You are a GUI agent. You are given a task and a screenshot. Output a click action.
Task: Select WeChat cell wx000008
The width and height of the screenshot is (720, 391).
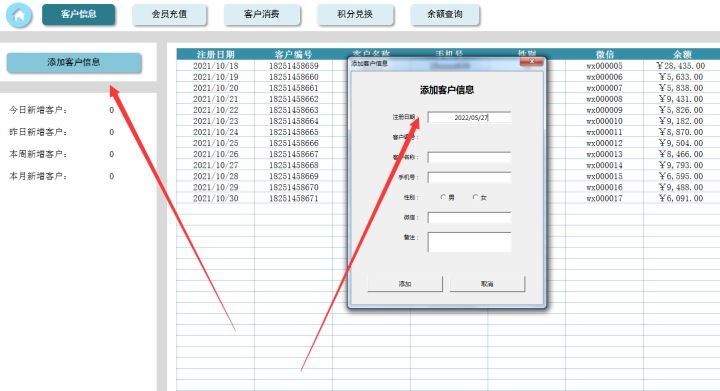pyautogui.click(x=604, y=99)
